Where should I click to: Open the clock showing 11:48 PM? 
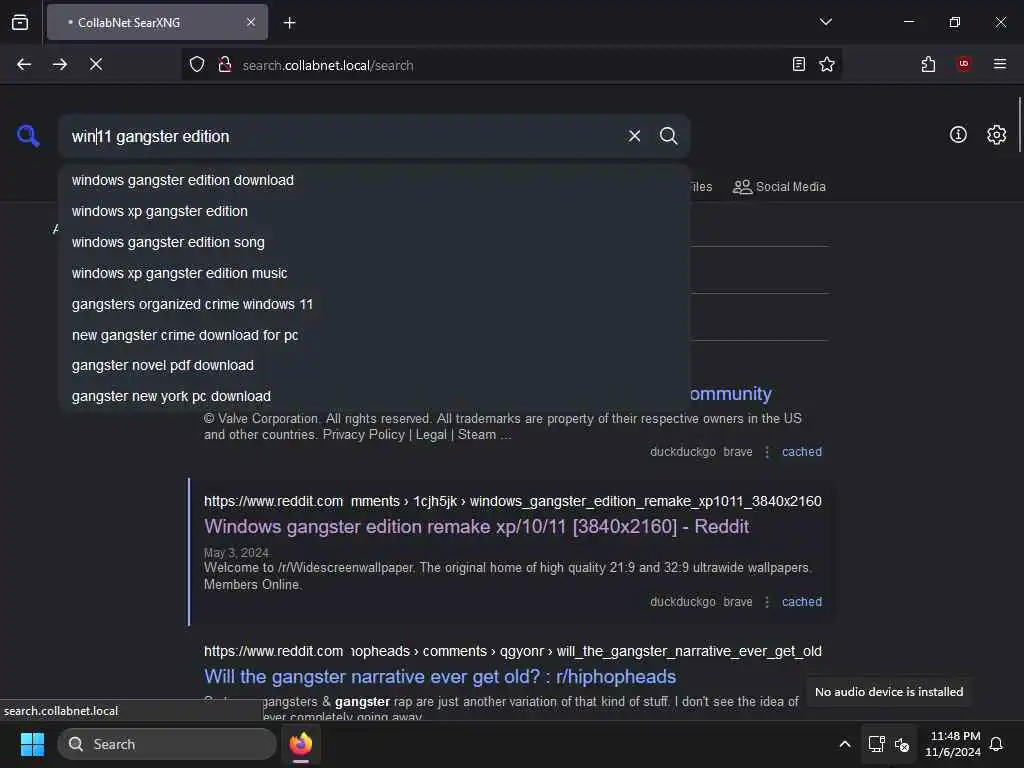(953, 744)
